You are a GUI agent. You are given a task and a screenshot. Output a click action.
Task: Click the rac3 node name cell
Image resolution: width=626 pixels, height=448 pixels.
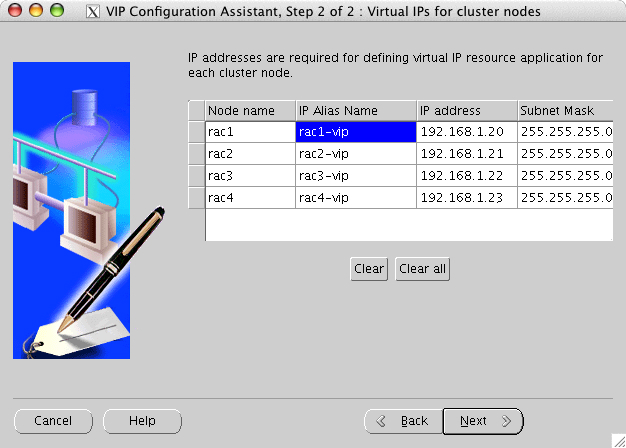(249, 176)
